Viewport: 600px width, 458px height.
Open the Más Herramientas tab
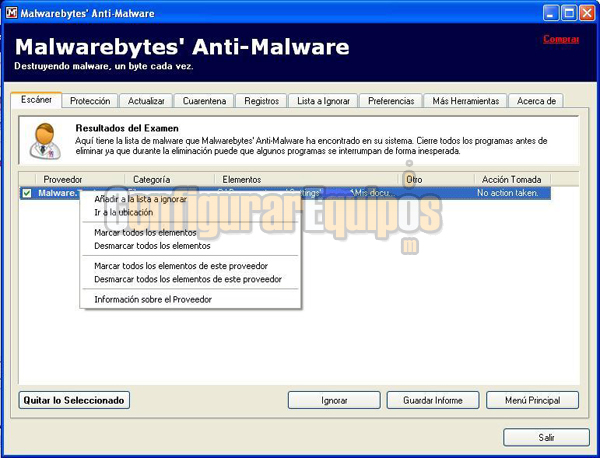point(466,101)
